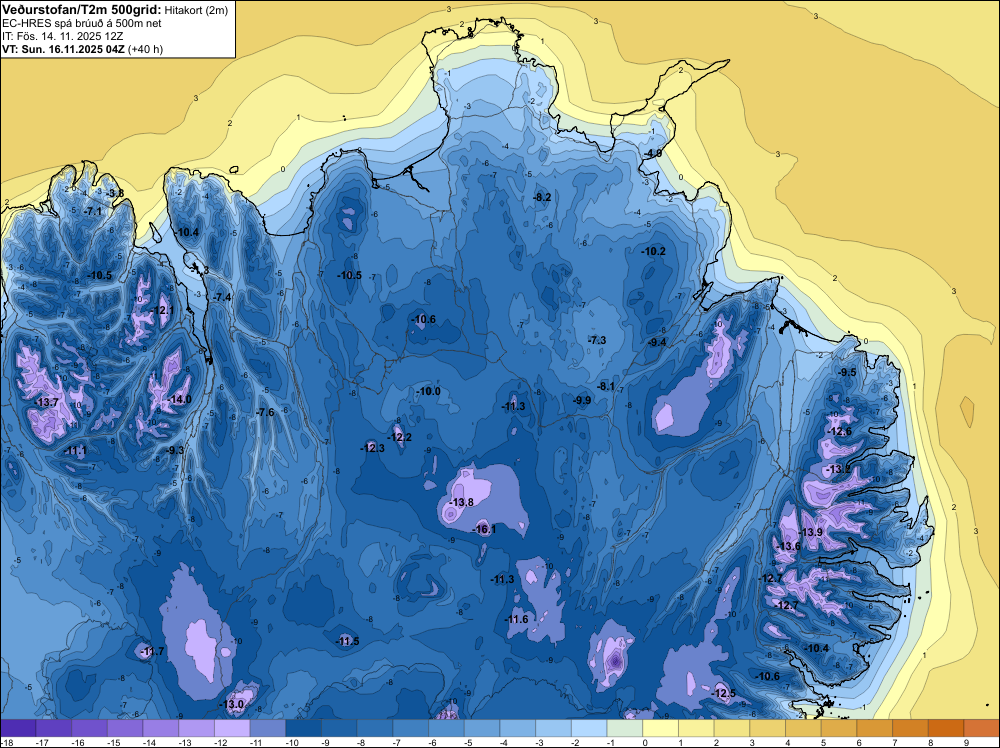The height and width of the screenshot is (748, 1000).
Task: Click the pale green legend swatch between -1 and 0
Action: (x=624, y=728)
